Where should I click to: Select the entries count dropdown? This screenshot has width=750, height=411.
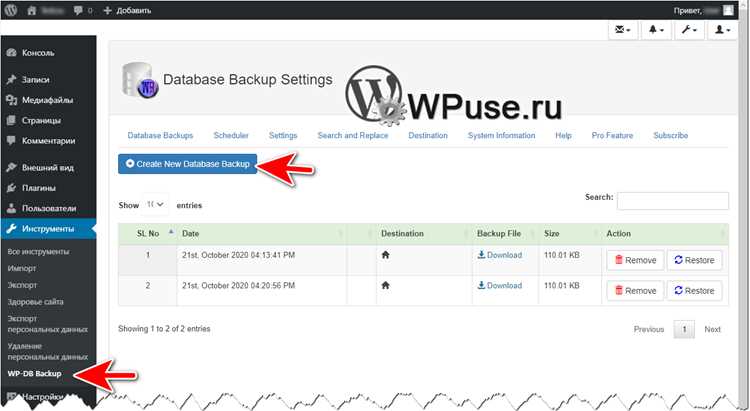click(155, 205)
